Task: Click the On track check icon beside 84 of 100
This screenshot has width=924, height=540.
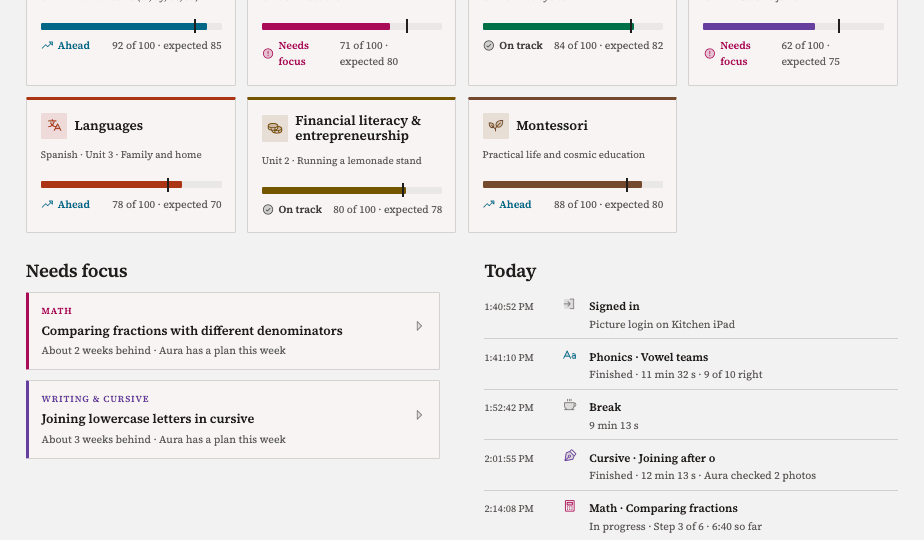Action: click(489, 45)
